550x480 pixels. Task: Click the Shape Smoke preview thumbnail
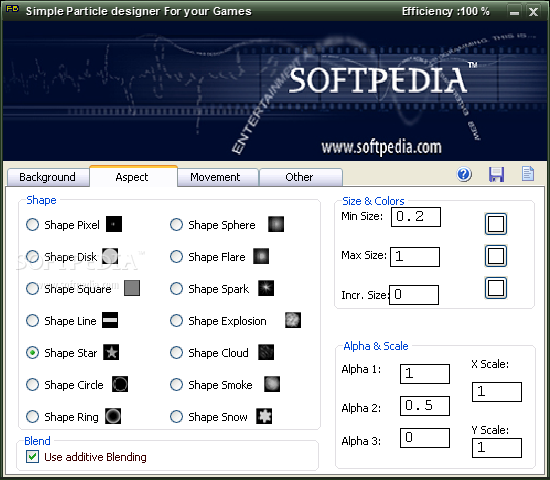pos(272,384)
